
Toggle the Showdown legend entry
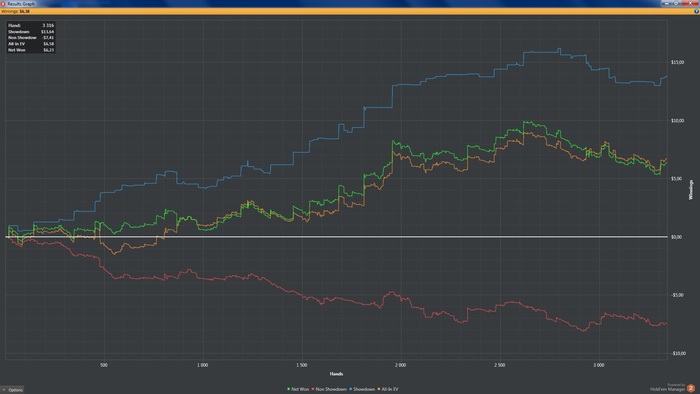(362, 389)
